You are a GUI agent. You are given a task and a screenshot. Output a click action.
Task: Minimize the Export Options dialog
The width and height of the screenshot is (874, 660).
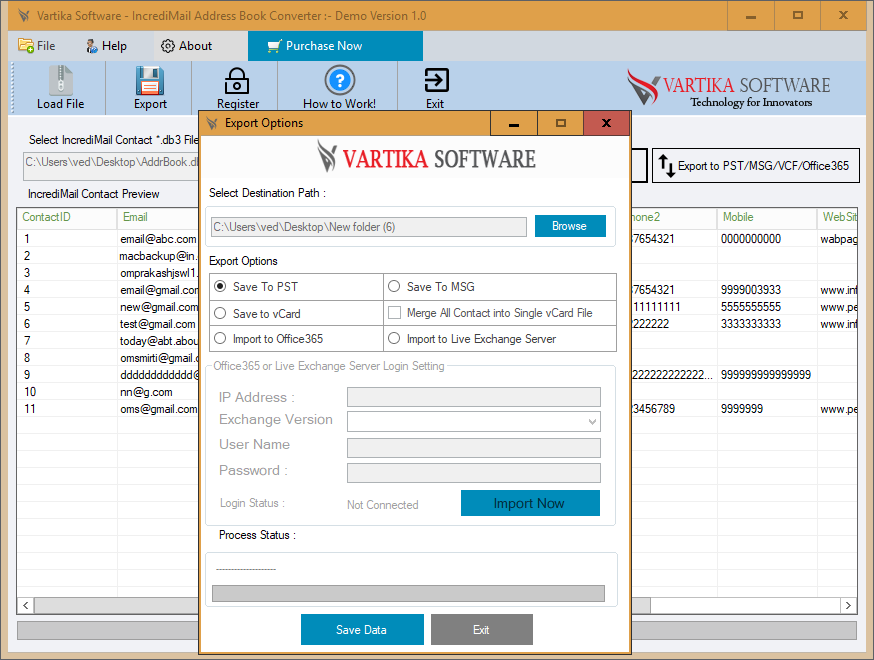click(x=514, y=123)
